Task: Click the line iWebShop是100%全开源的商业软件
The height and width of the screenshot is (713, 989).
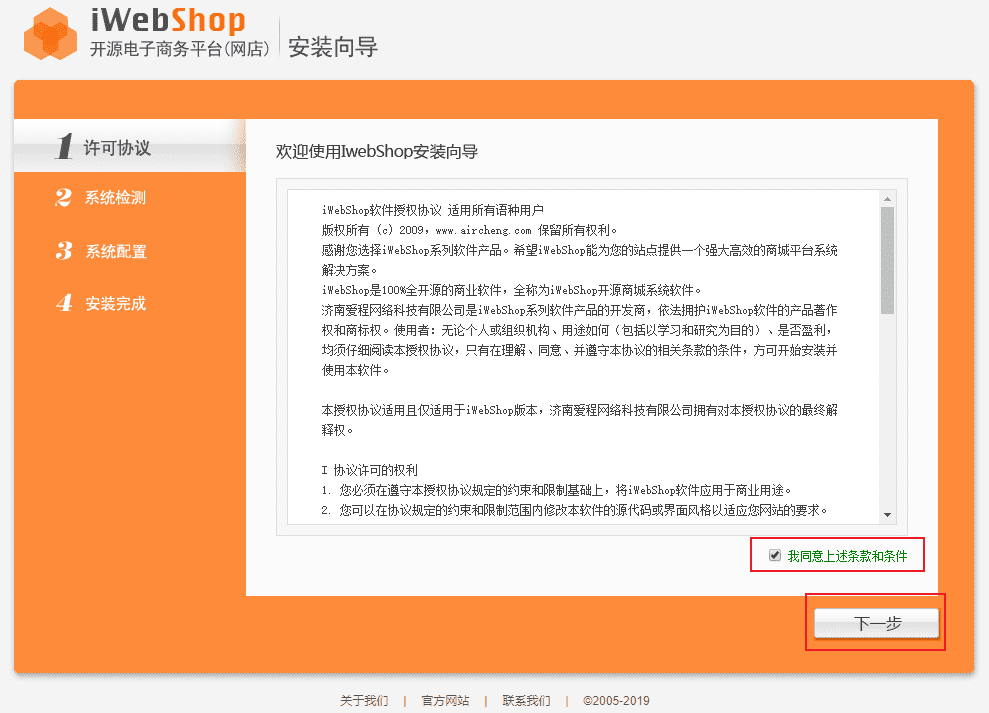Action: 512,290
